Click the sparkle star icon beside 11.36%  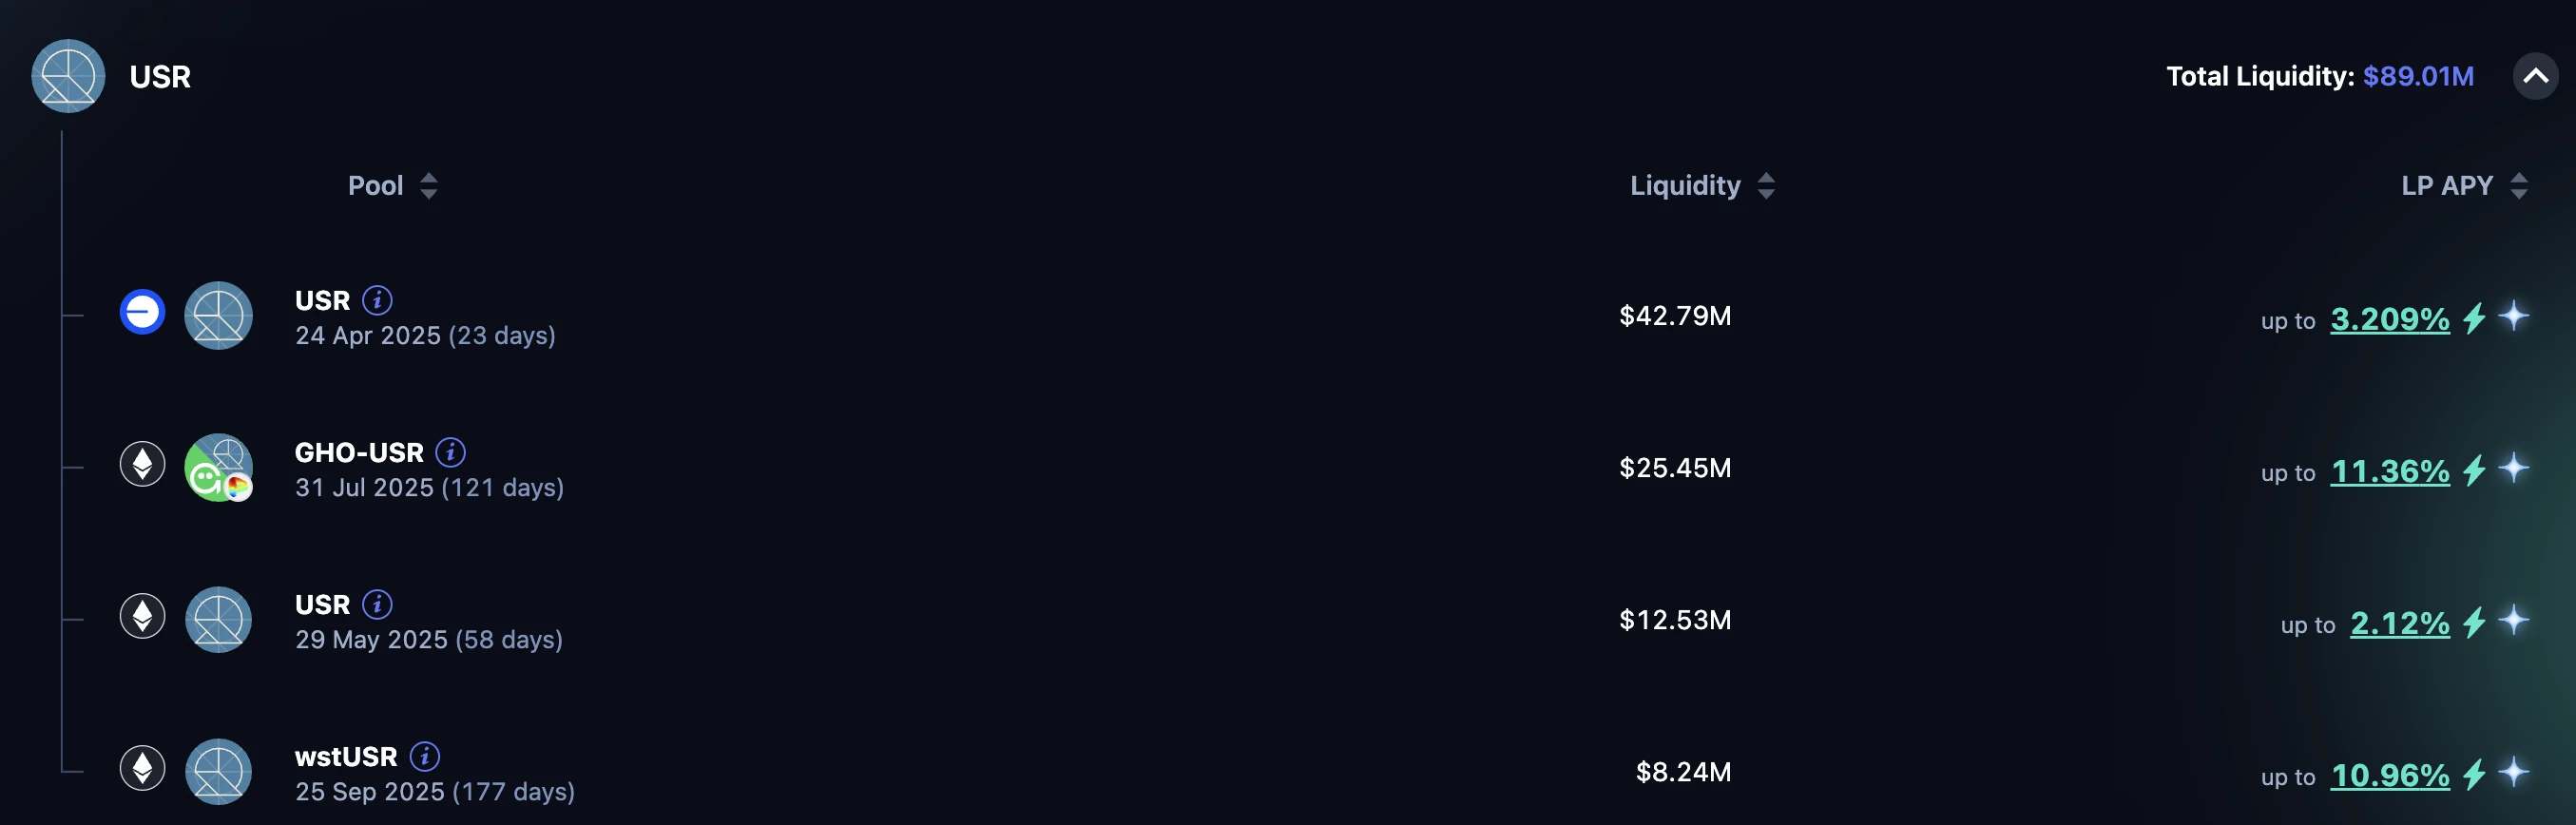point(2513,468)
